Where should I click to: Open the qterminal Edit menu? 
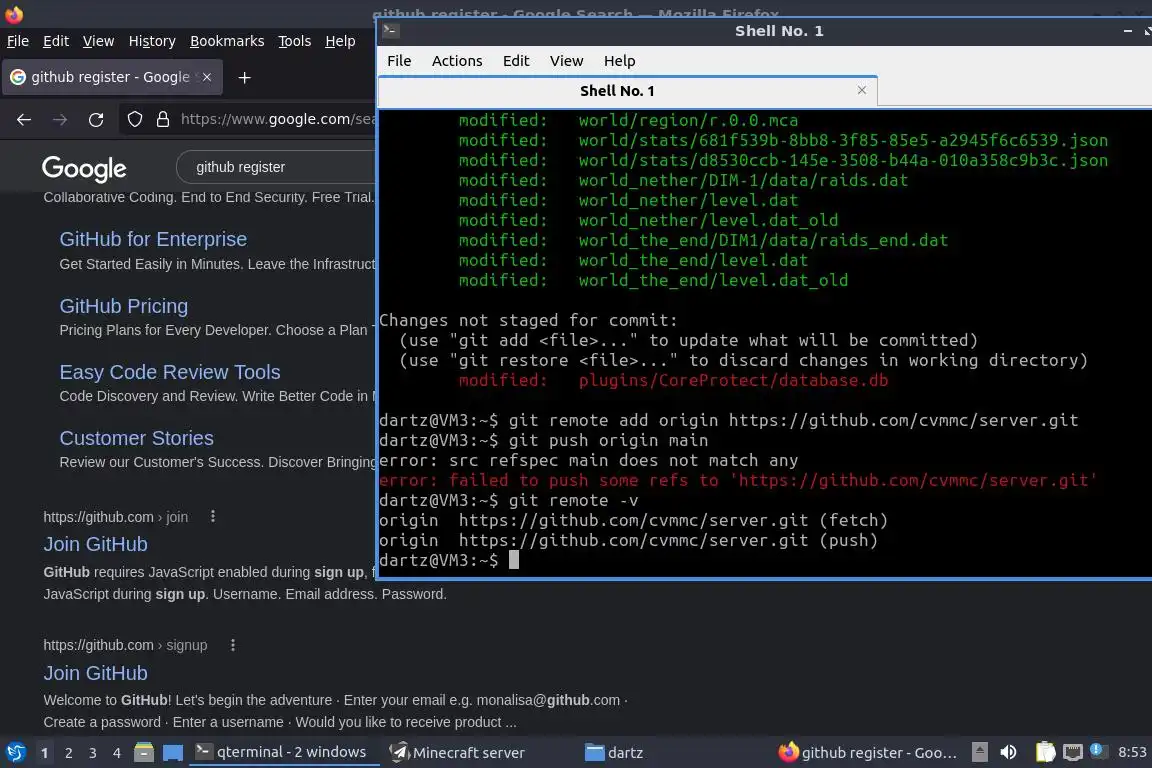(x=516, y=61)
